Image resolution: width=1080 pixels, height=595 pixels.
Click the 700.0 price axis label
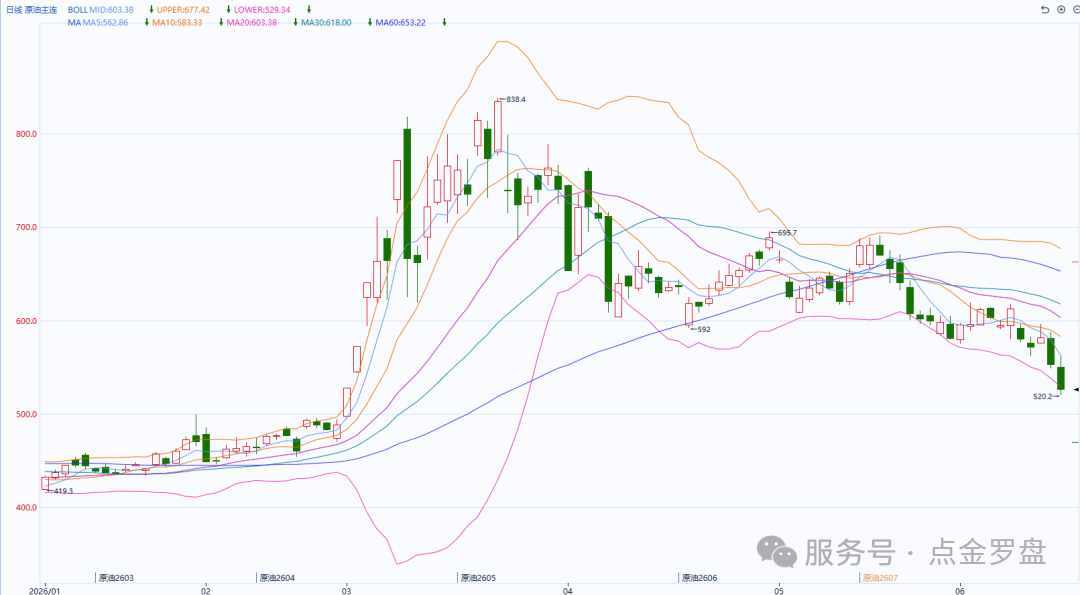coord(26,227)
